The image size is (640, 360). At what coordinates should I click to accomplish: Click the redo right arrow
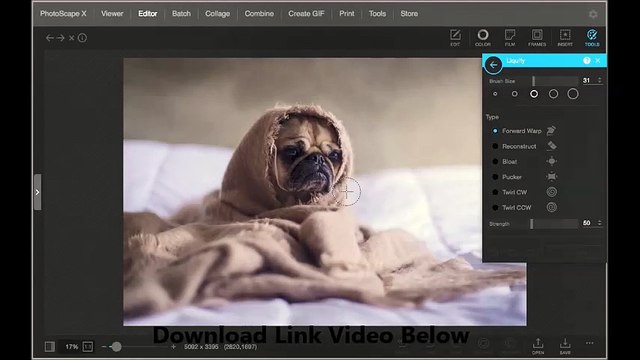[61, 38]
